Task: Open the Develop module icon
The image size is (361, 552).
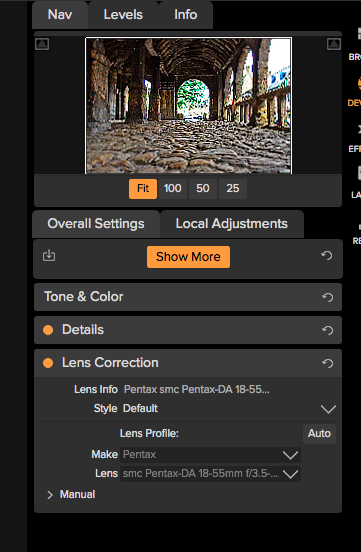Action: (356, 92)
